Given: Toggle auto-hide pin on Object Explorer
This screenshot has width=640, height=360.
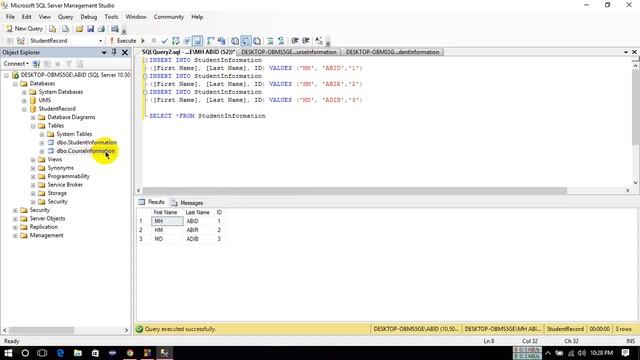Looking at the screenshot, I should pyautogui.click(x=114, y=52).
